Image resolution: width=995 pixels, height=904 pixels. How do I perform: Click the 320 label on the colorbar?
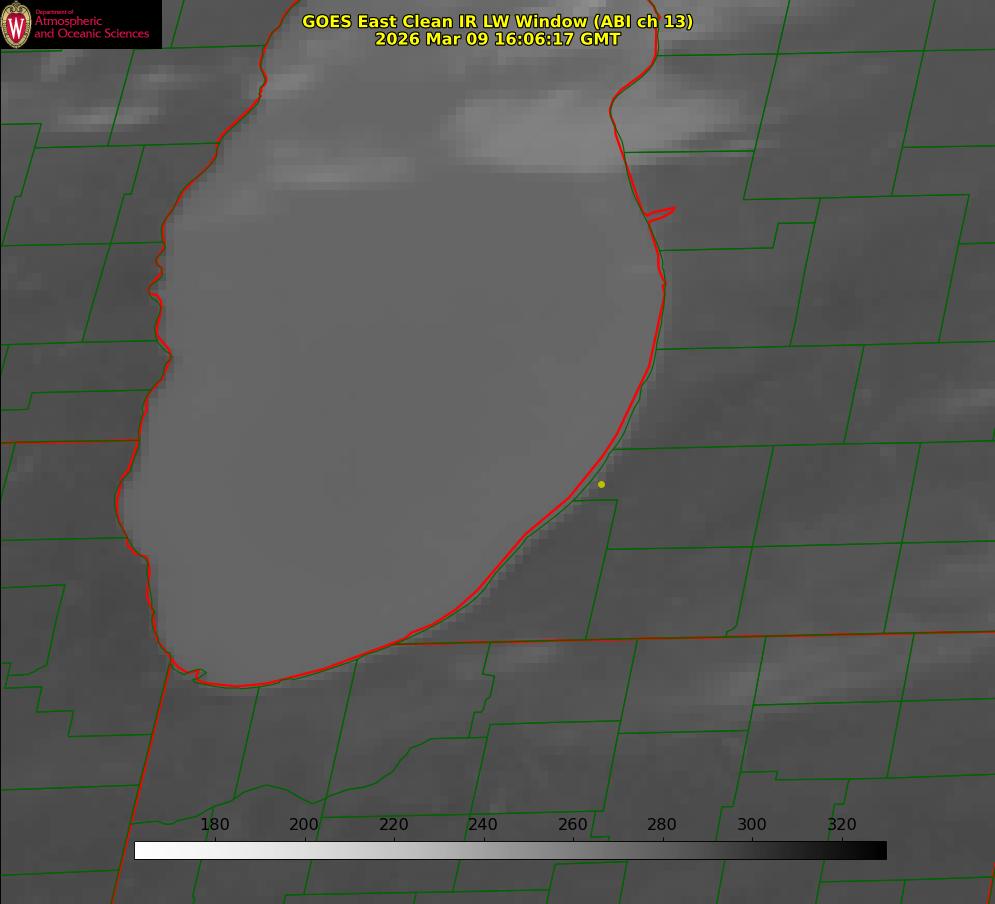pyautogui.click(x=841, y=825)
